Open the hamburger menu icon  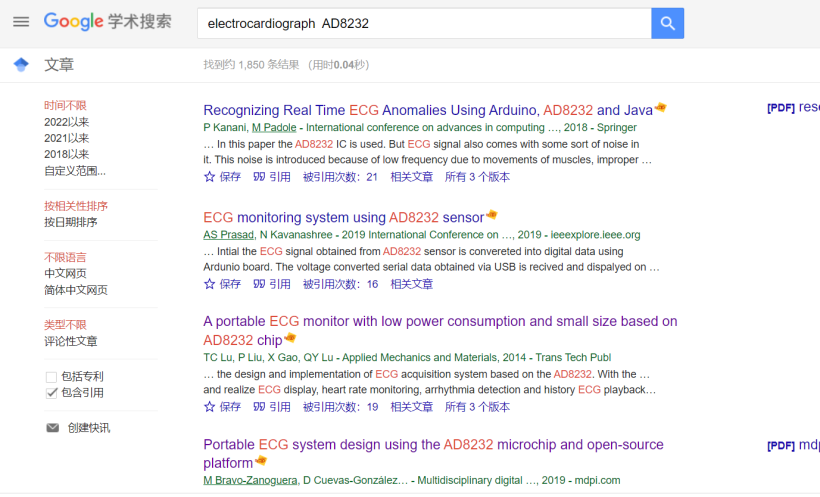pos(21,22)
